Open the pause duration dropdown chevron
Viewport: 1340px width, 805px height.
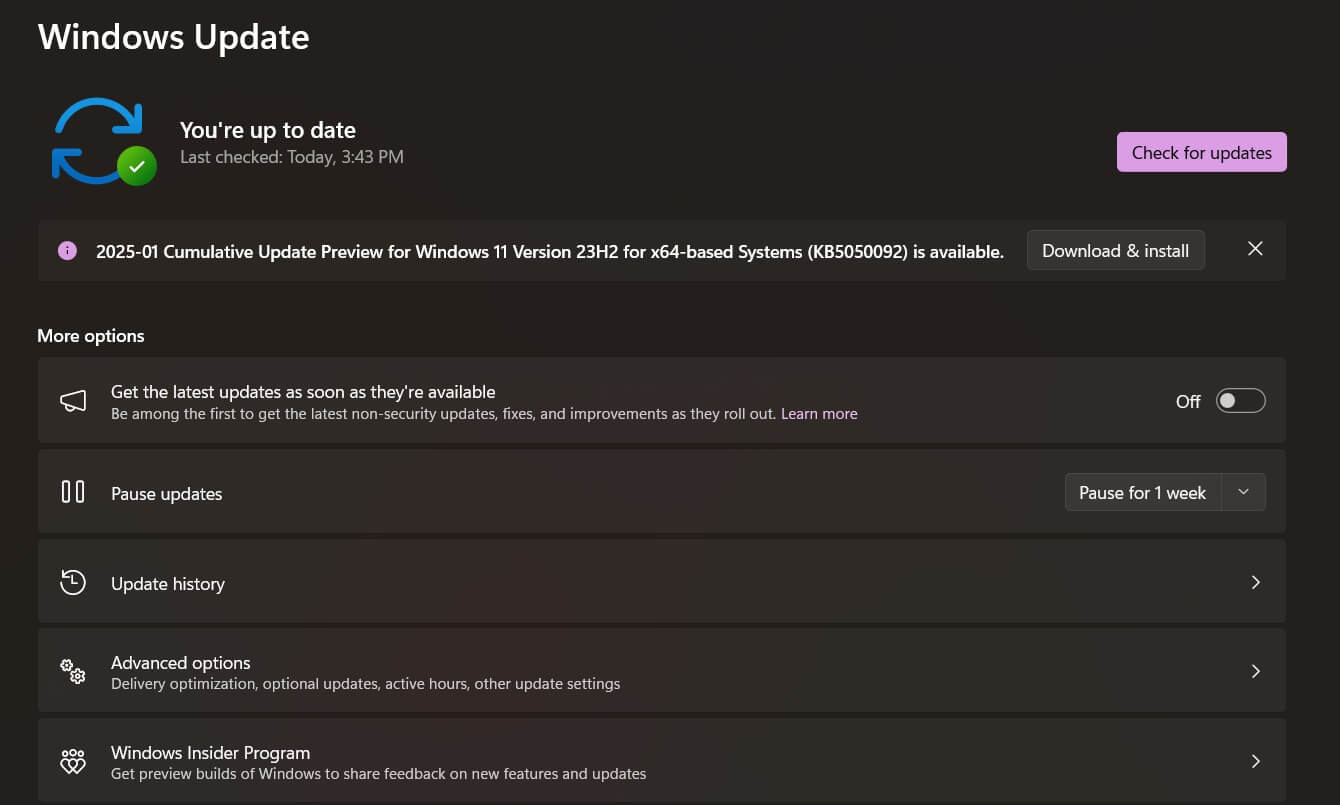1244,492
